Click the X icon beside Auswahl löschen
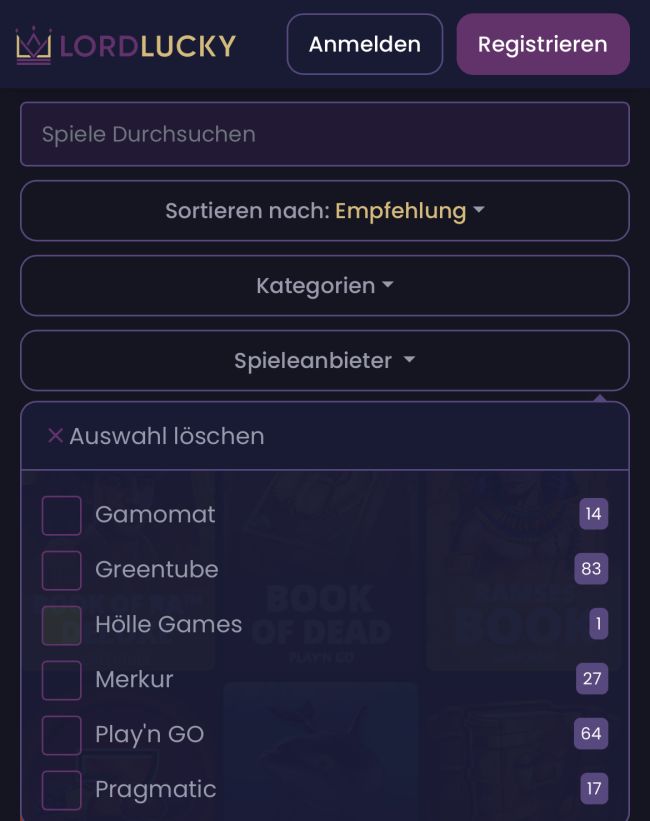The image size is (650, 821). (x=55, y=435)
